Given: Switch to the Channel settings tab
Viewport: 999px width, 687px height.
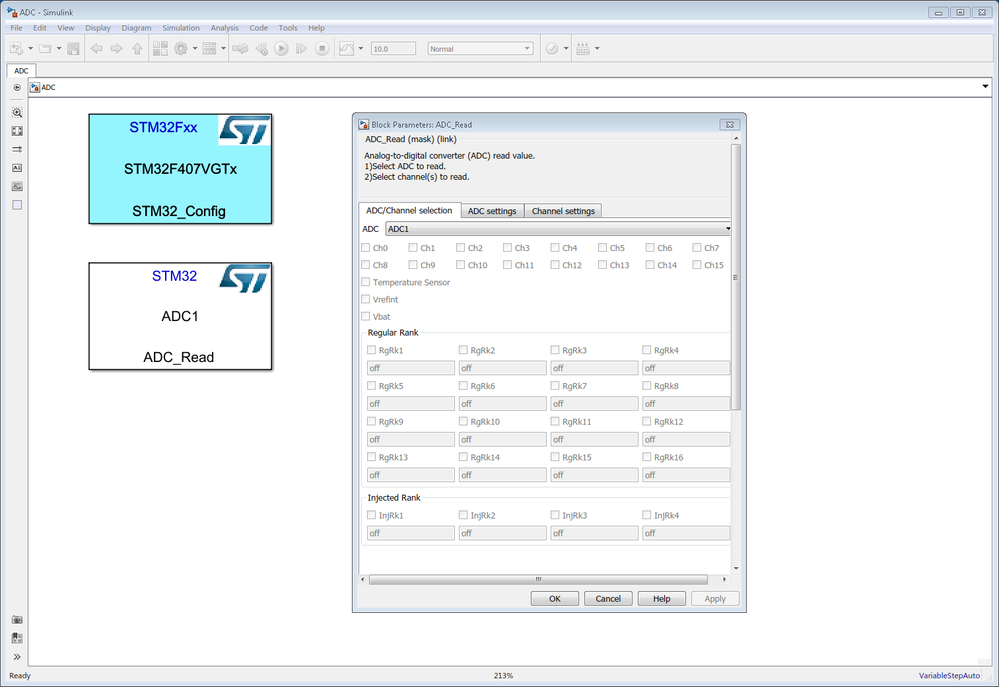Looking at the screenshot, I should [563, 211].
